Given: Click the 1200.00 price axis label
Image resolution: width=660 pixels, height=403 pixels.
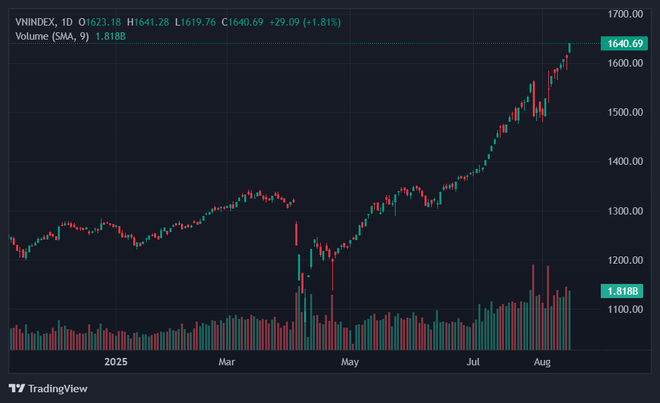Looking at the screenshot, I should 624,260.
